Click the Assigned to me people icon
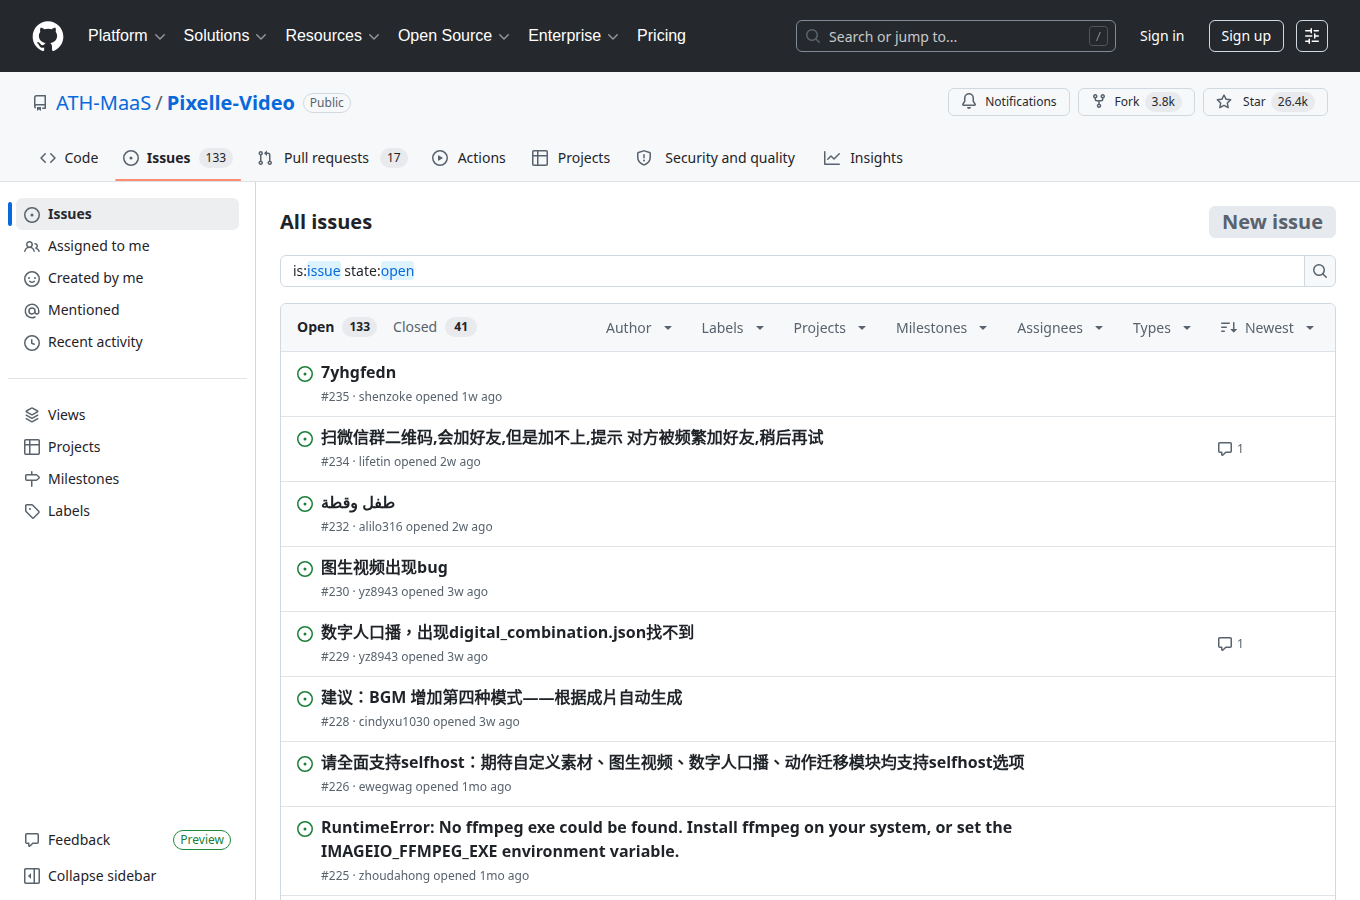The height and width of the screenshot is (900, 1360). [32, 246]
